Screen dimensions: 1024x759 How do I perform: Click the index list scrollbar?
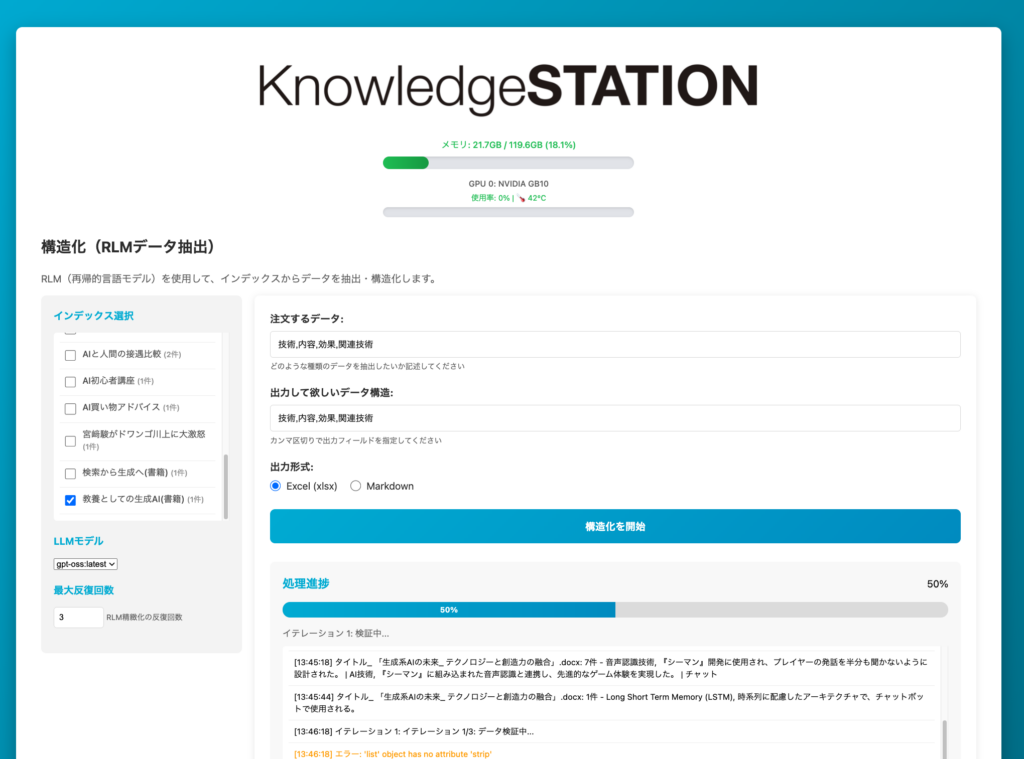[226, 486]
